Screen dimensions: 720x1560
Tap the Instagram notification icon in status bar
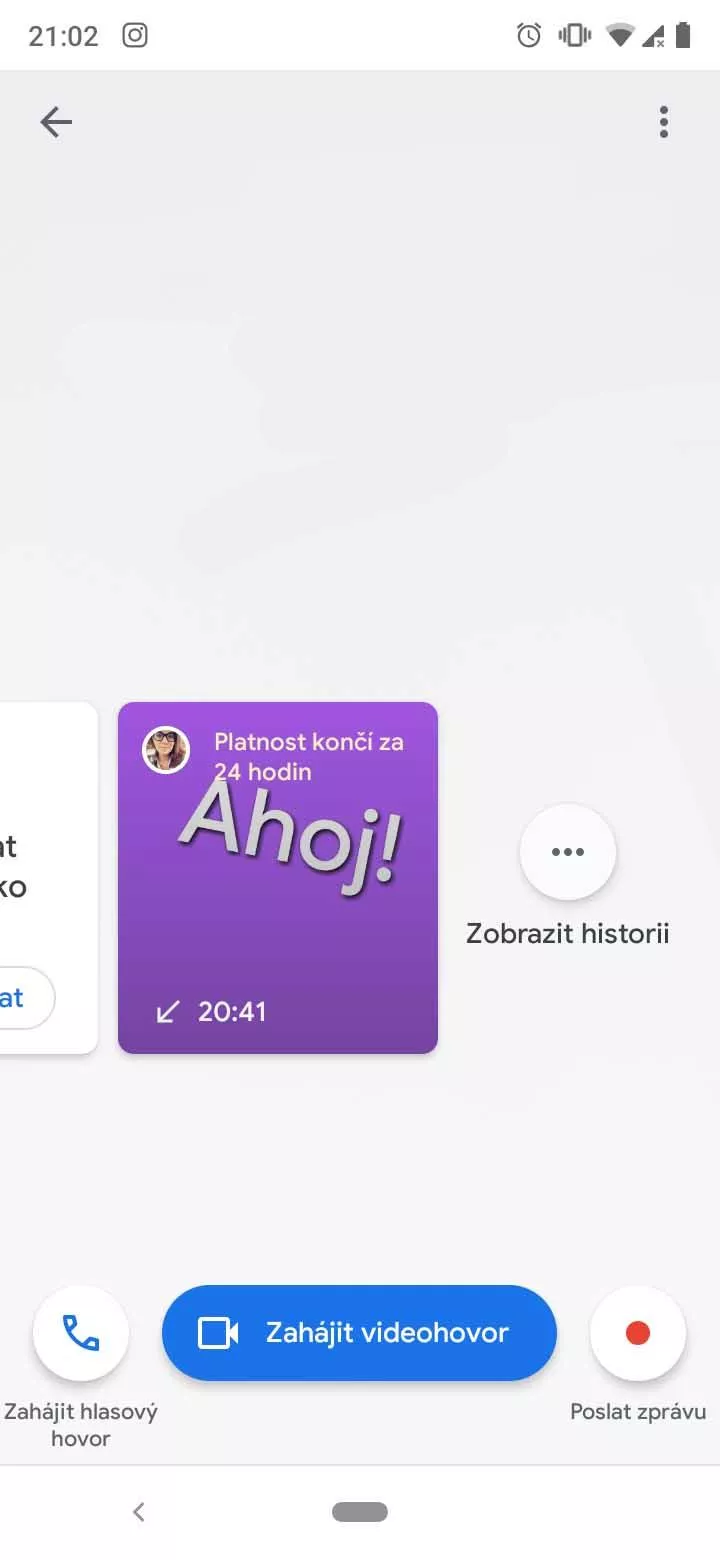coord(135,36)
